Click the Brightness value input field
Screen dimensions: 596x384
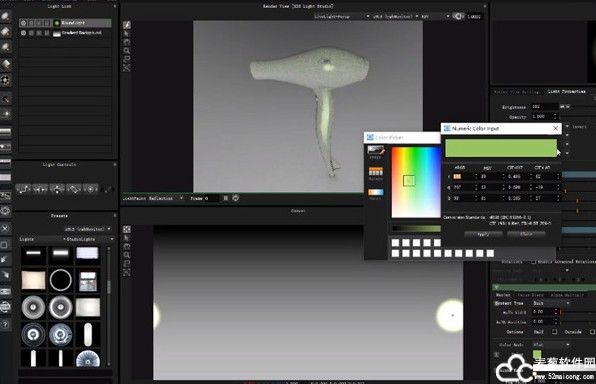[x=545, y=107]
